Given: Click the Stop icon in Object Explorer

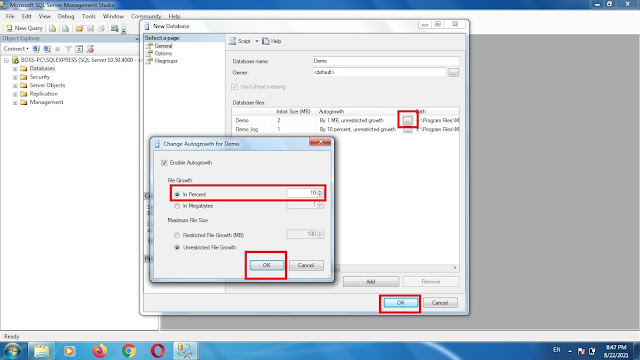Looking at the screenshot, I should pyautogui.click(x=58, y=49).
